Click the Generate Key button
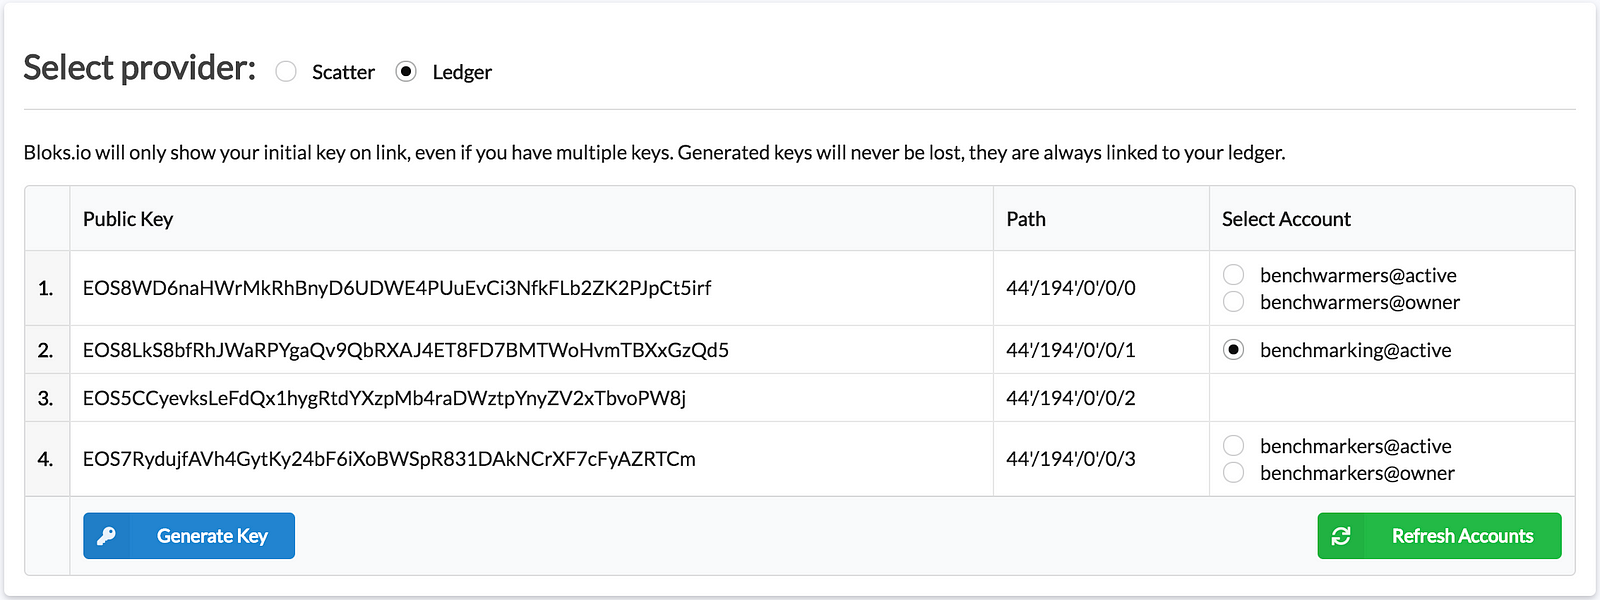This screenshot has width=1600, height=600. 189,536
